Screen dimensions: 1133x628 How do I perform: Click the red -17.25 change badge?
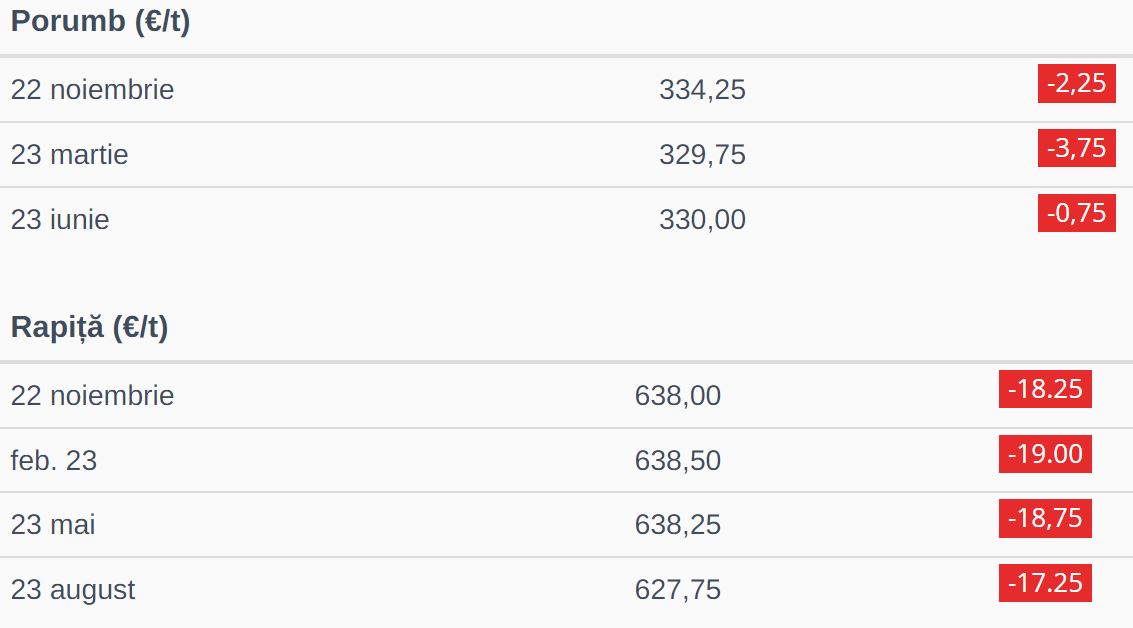click(x=1045, y=583)
